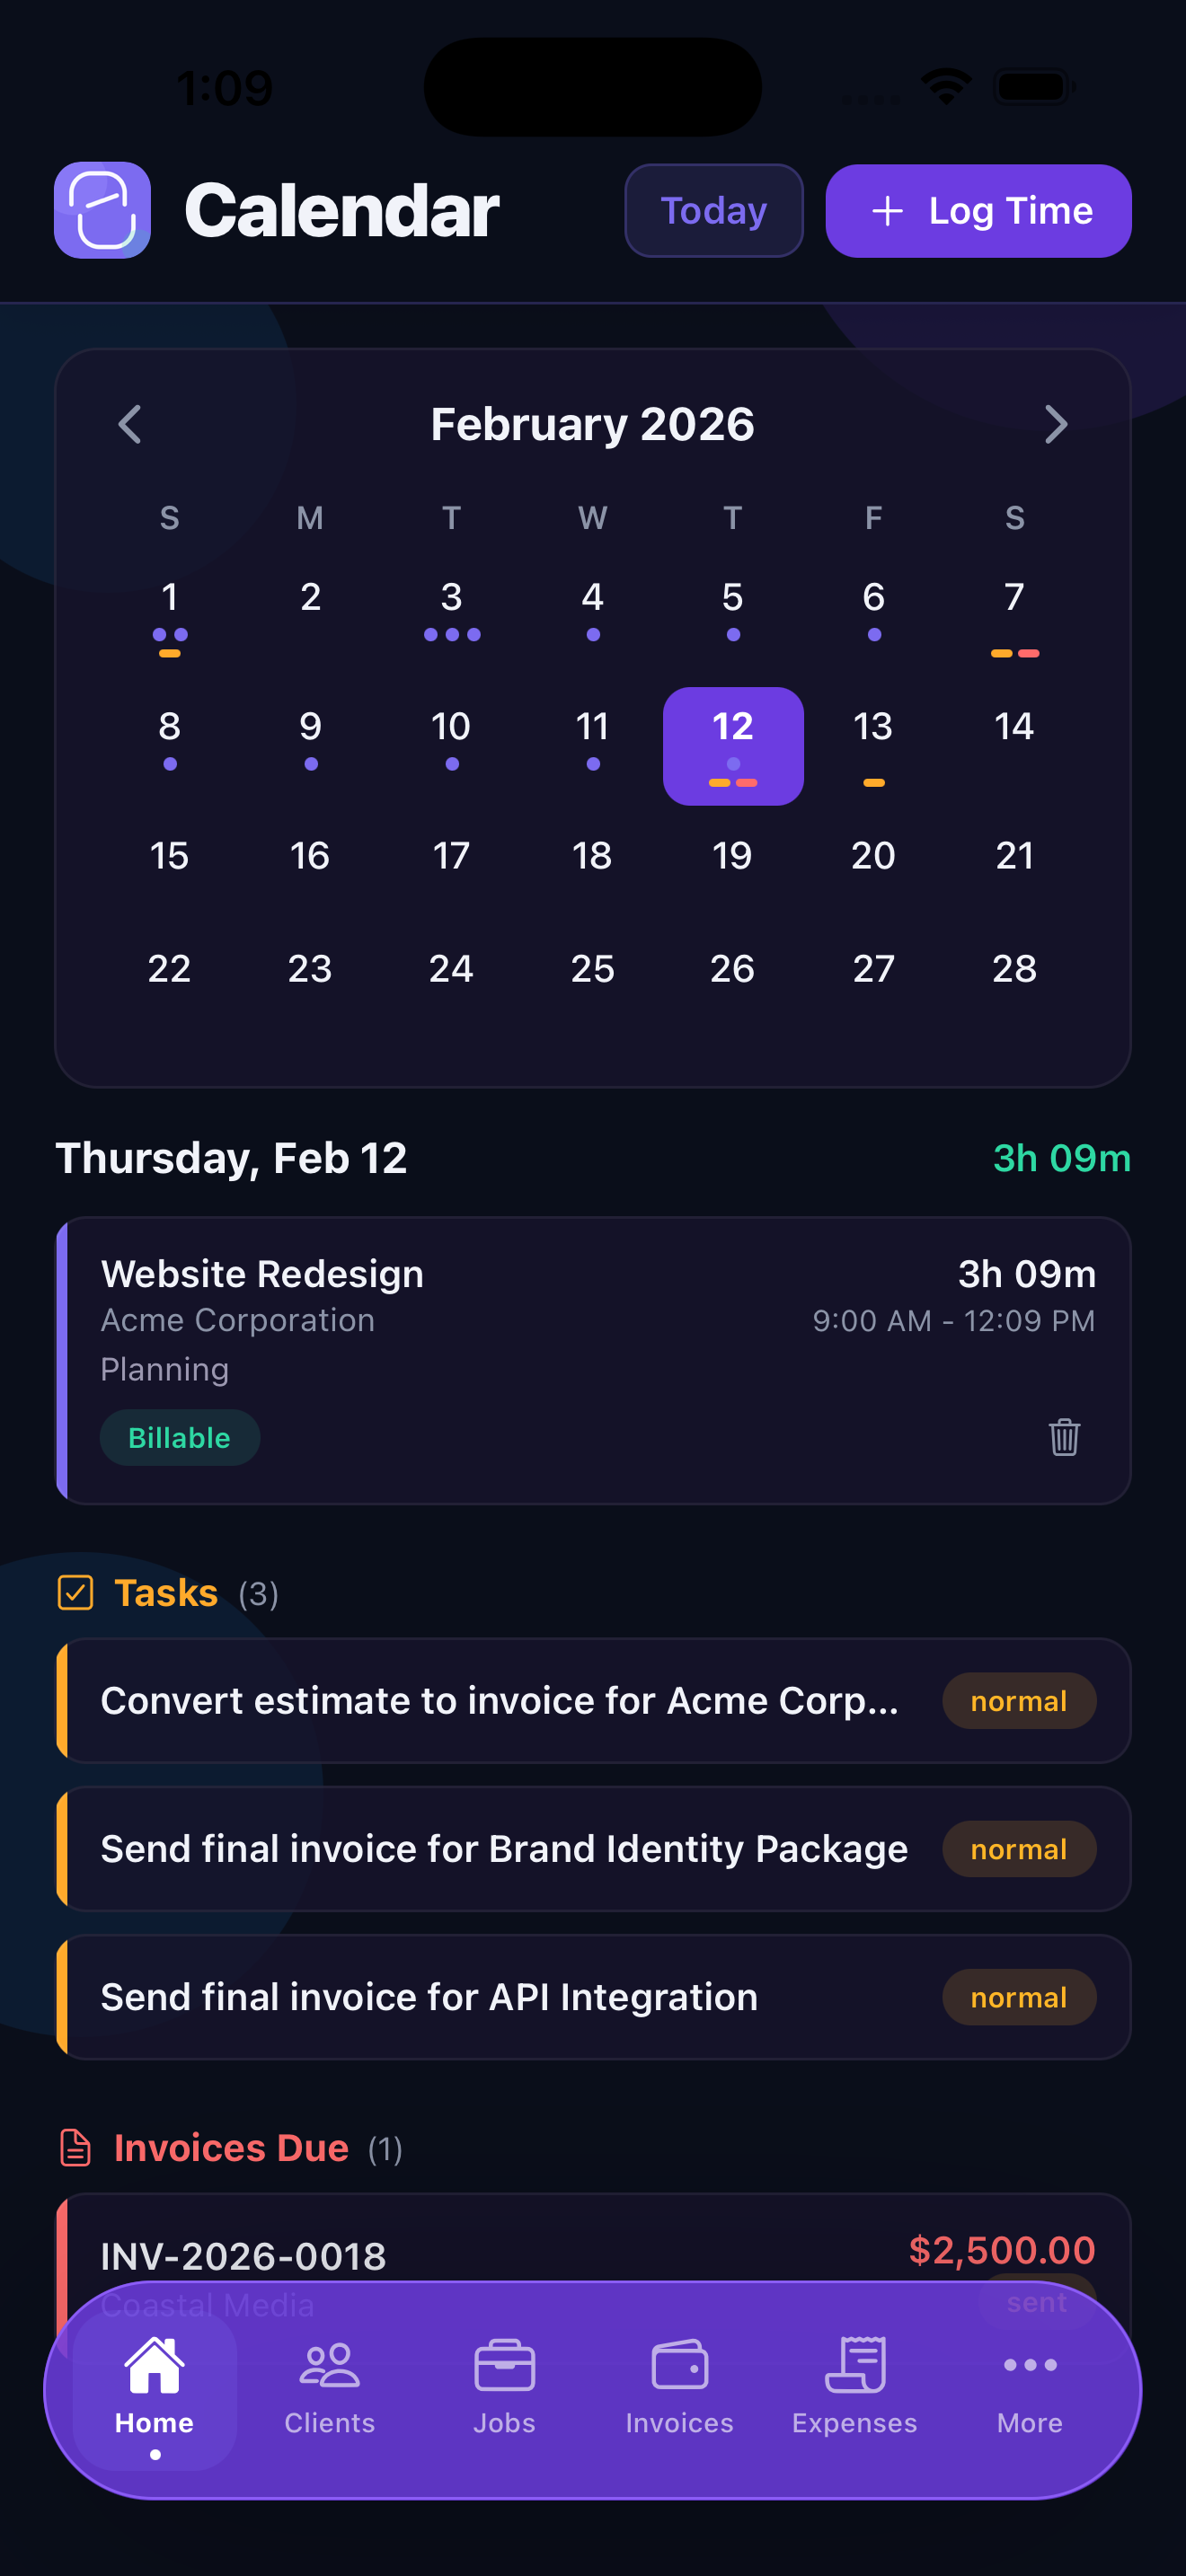Viewport: 1186px width, 2576px height.
Task: Advance to March 2026
Action: pyautogui.click(x=1056, y=424)
